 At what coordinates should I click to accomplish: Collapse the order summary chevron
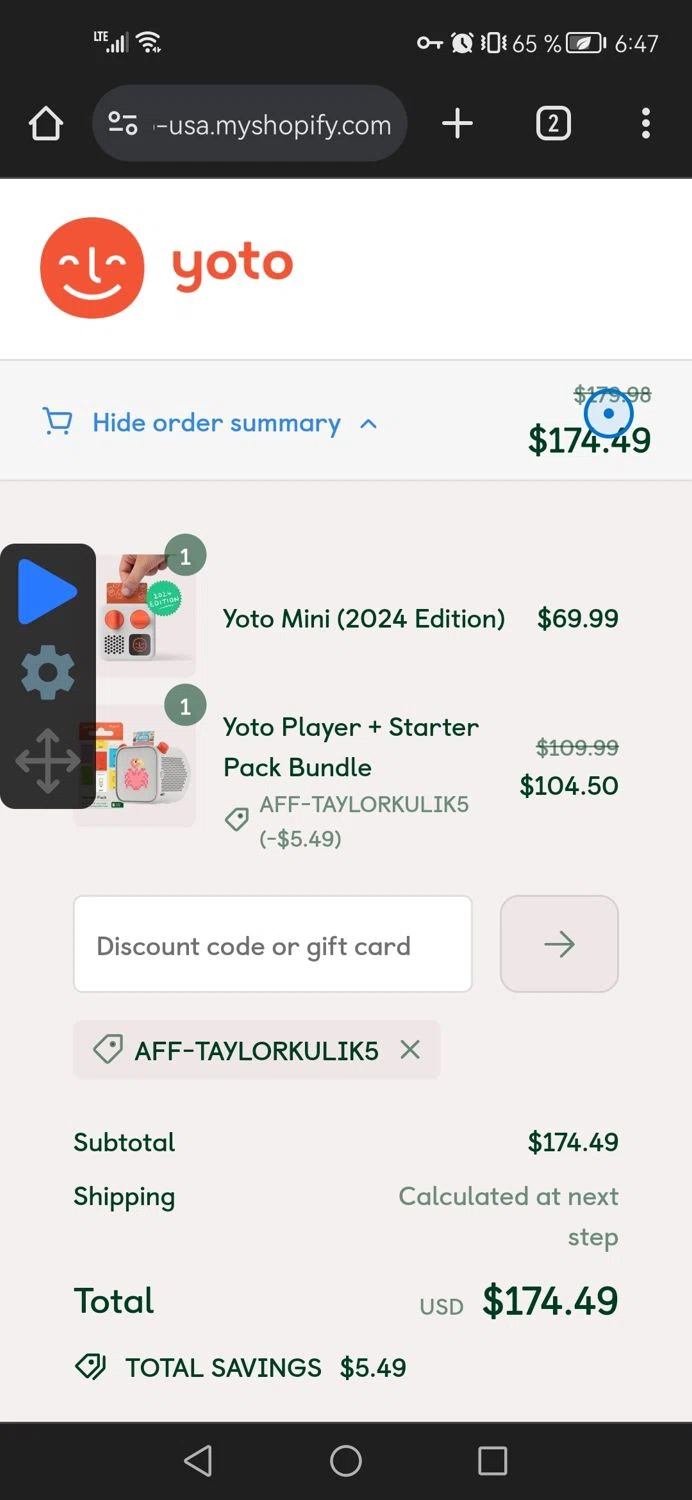coord(368,423)
